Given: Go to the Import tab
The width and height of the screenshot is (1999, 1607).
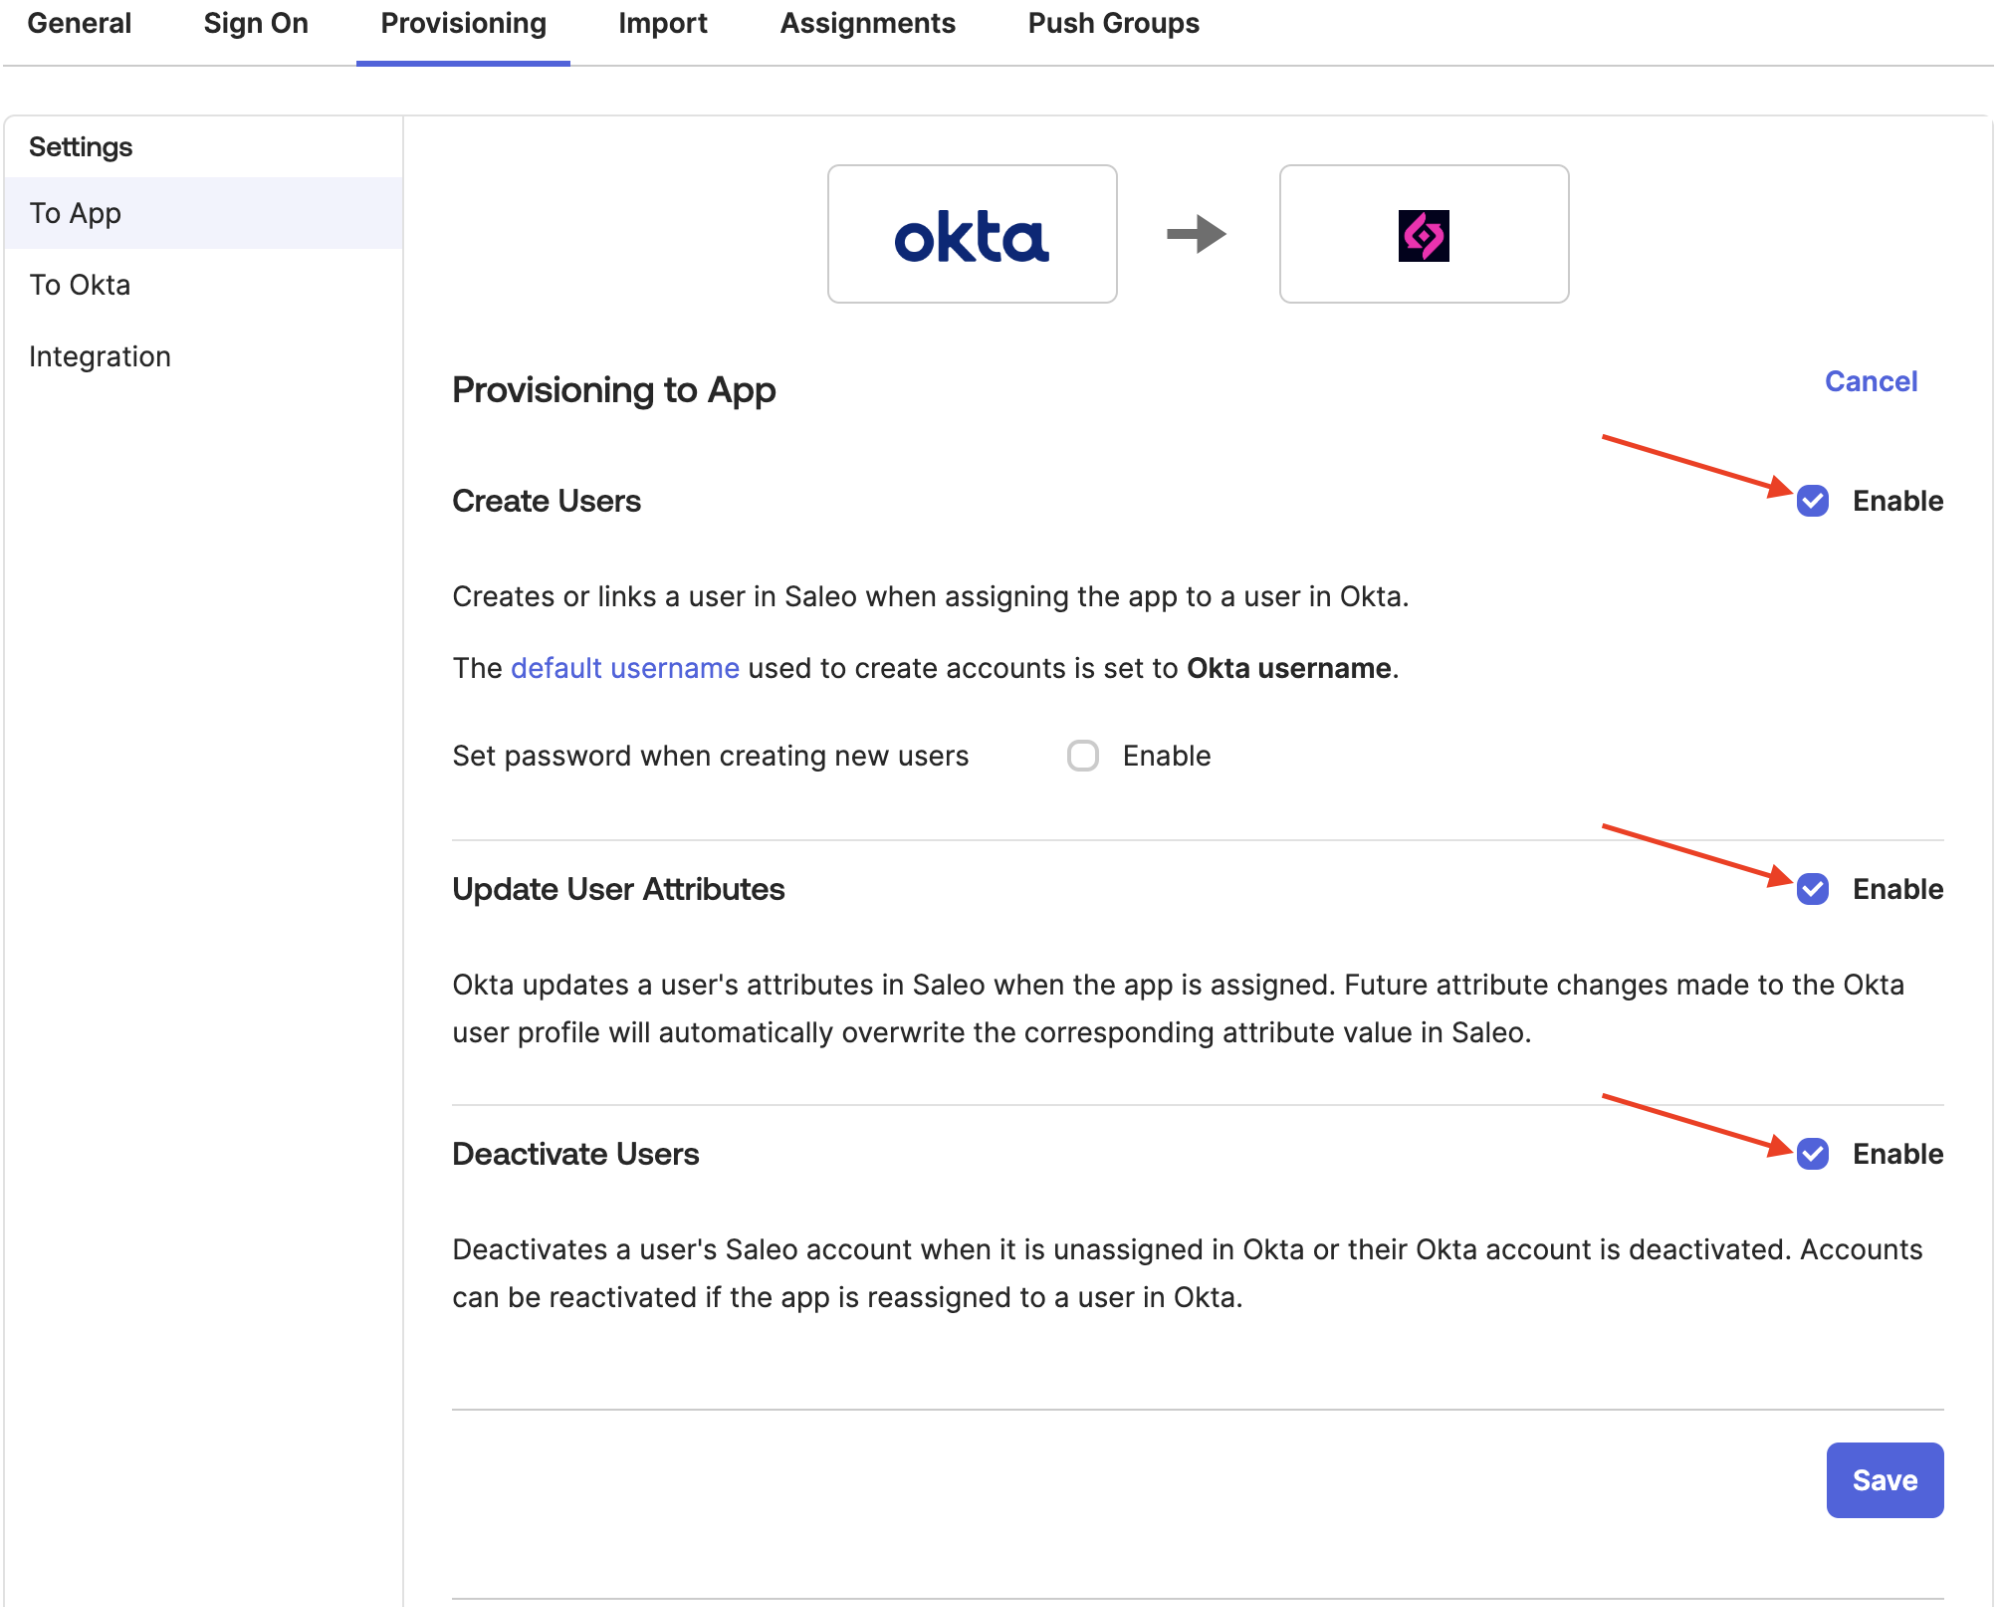Looking at the screenshot, I should [662, 23].
